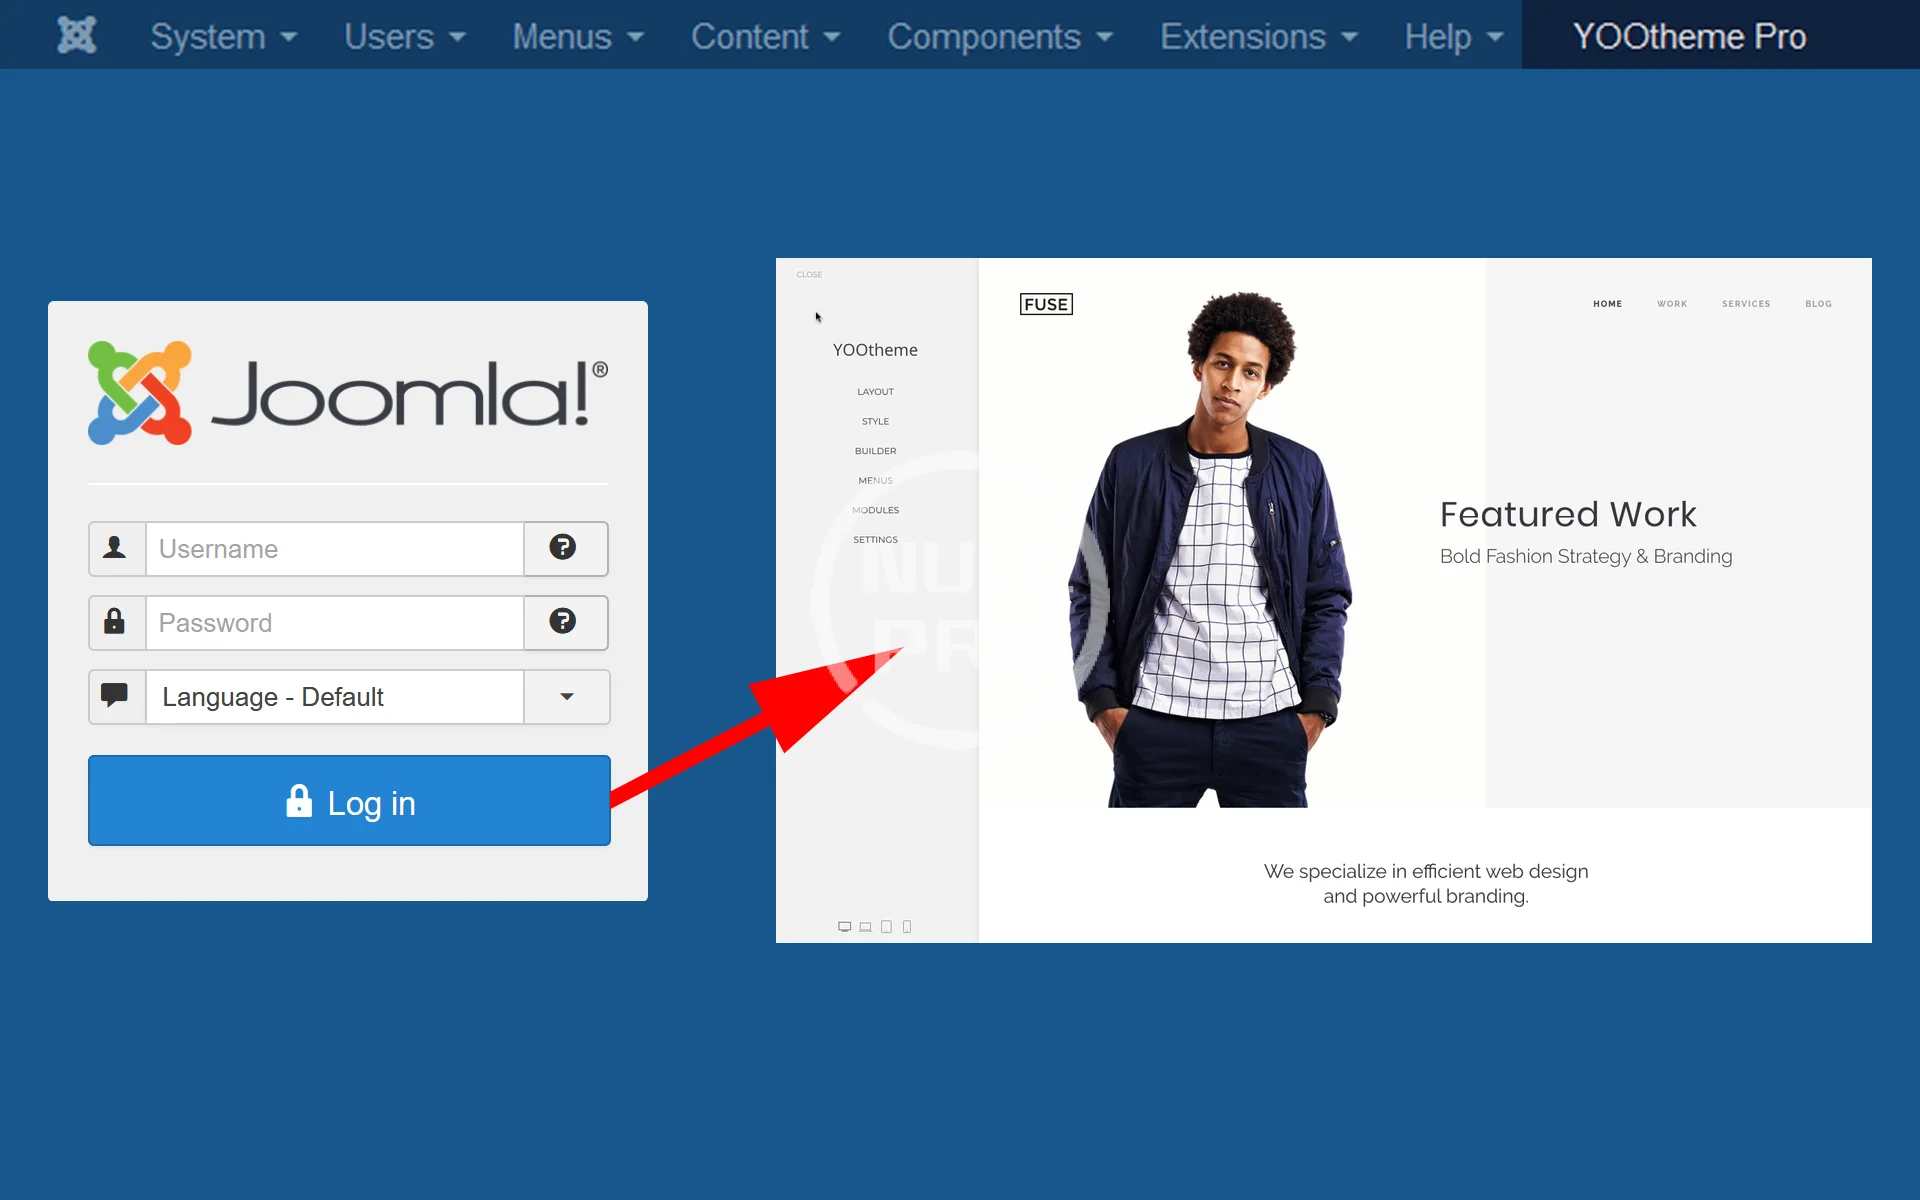
Task: Click the padlock icon beside Password
Action: (115, 621)
